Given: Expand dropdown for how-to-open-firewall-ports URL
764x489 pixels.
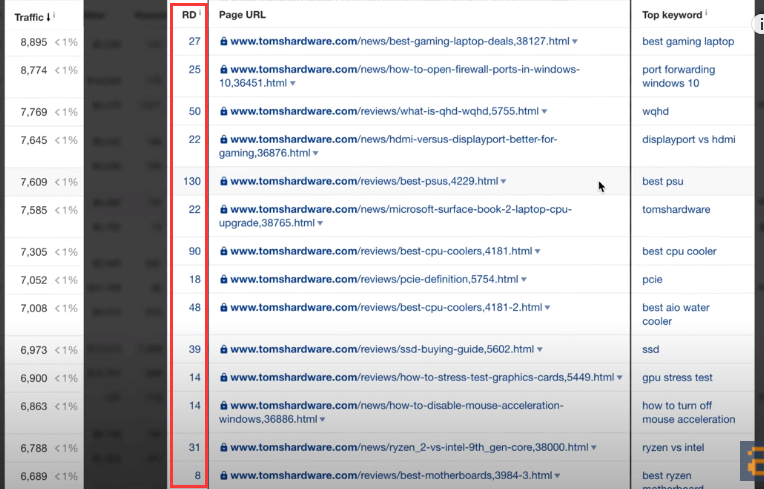Looking at the screenshot, I should coord(292,84).
